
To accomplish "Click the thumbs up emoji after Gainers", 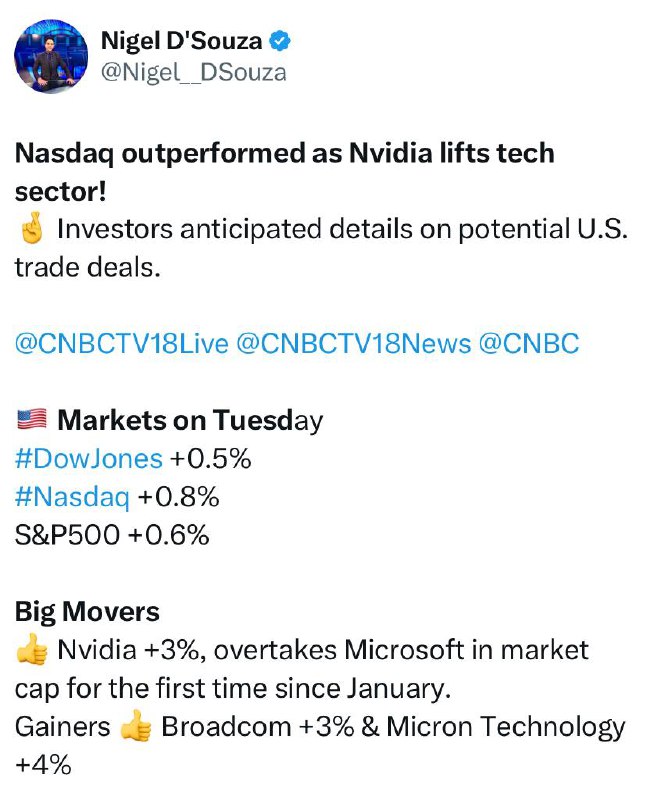I will [135, 726].
